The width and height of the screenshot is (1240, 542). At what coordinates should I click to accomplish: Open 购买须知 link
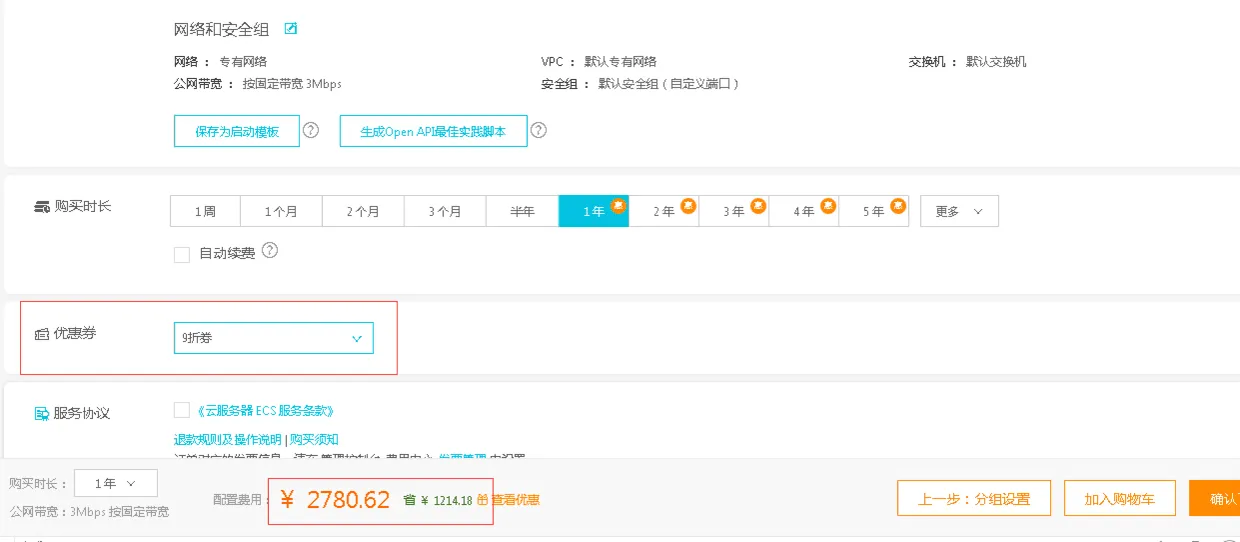314,439
